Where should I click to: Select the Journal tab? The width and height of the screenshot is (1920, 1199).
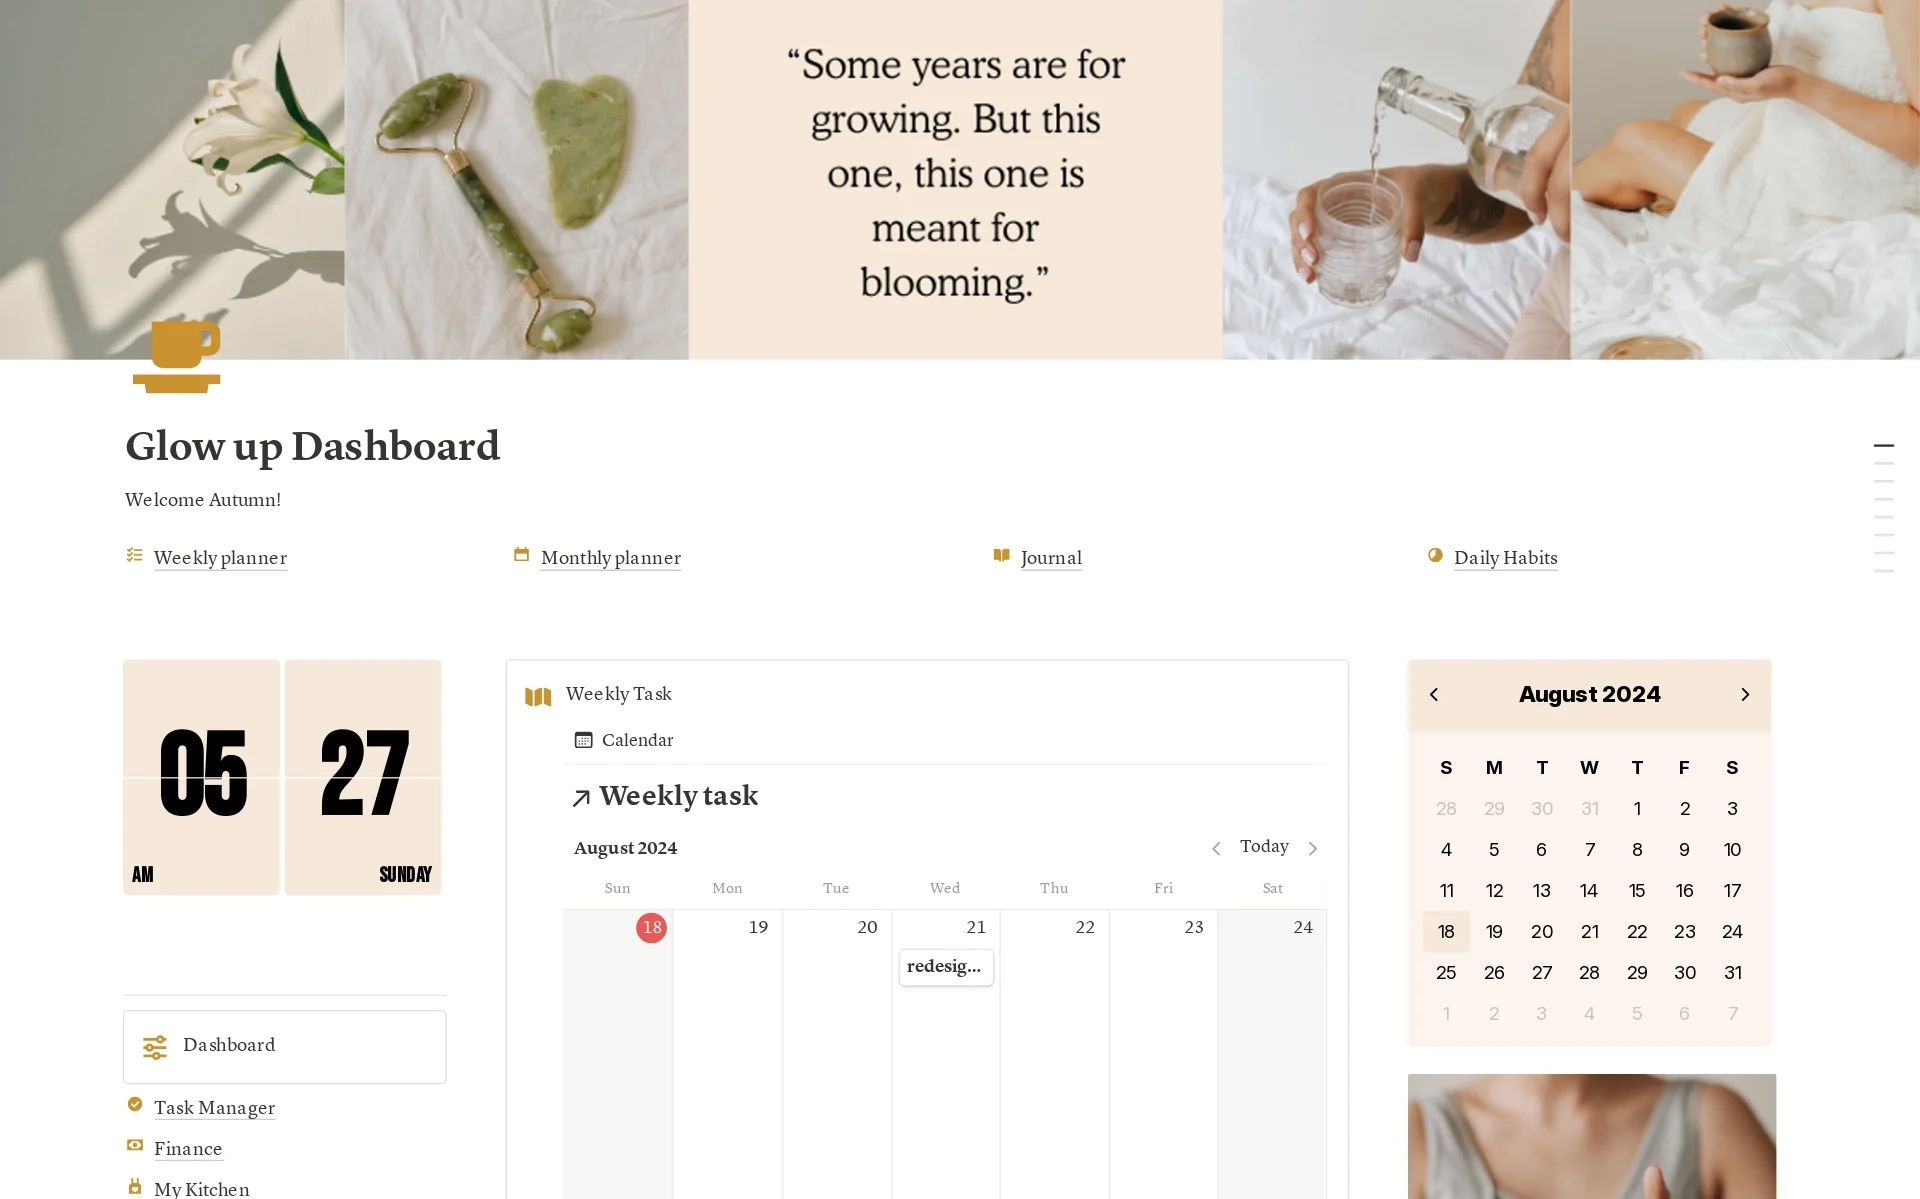pos(1050,558)
